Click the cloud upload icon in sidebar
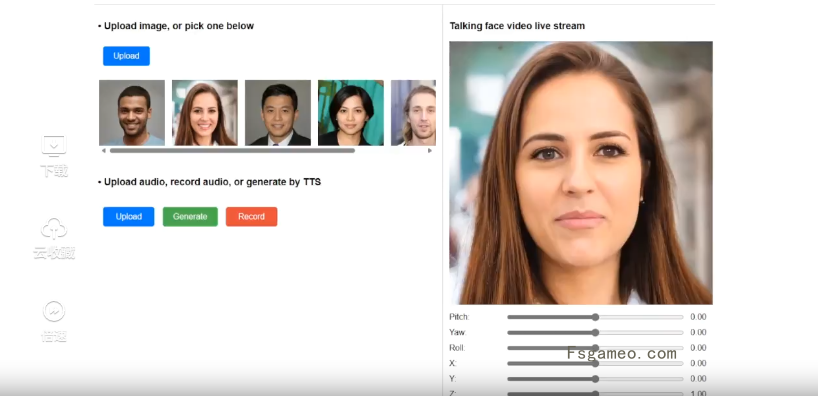818x396 pixels. click(54, 229)
